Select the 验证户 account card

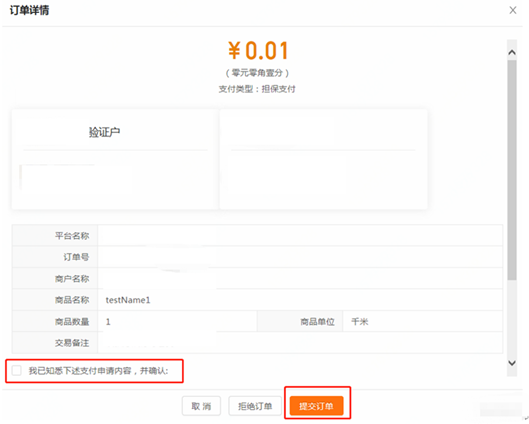(x=114, y=159)
